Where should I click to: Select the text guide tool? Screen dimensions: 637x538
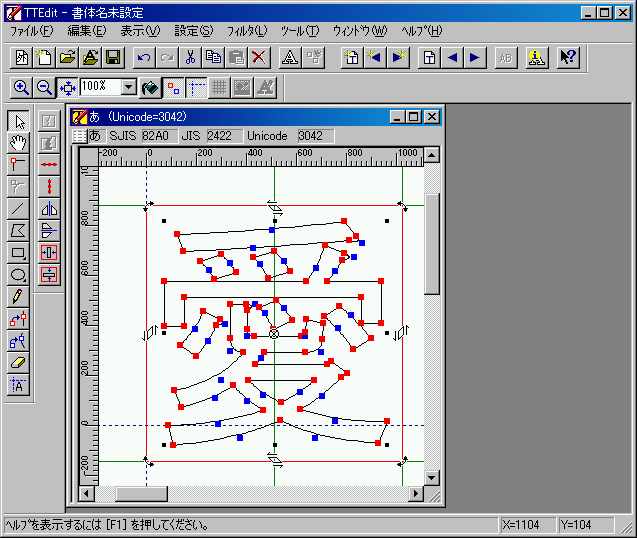click(18, 384)
